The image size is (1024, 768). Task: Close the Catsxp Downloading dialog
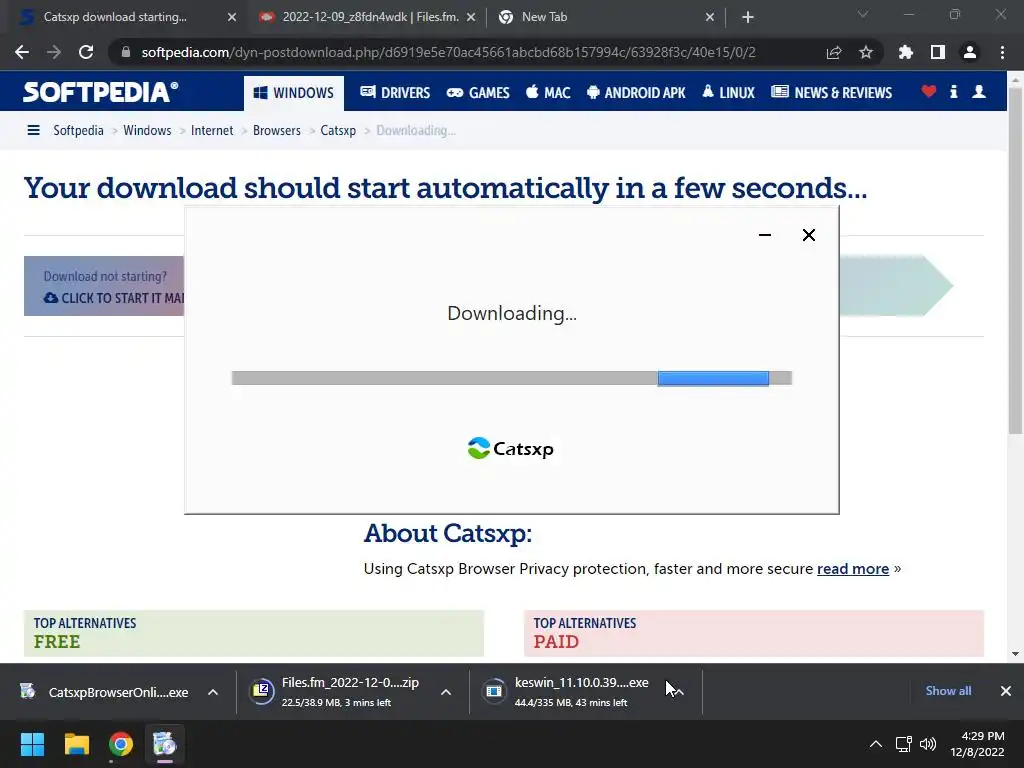808,235
